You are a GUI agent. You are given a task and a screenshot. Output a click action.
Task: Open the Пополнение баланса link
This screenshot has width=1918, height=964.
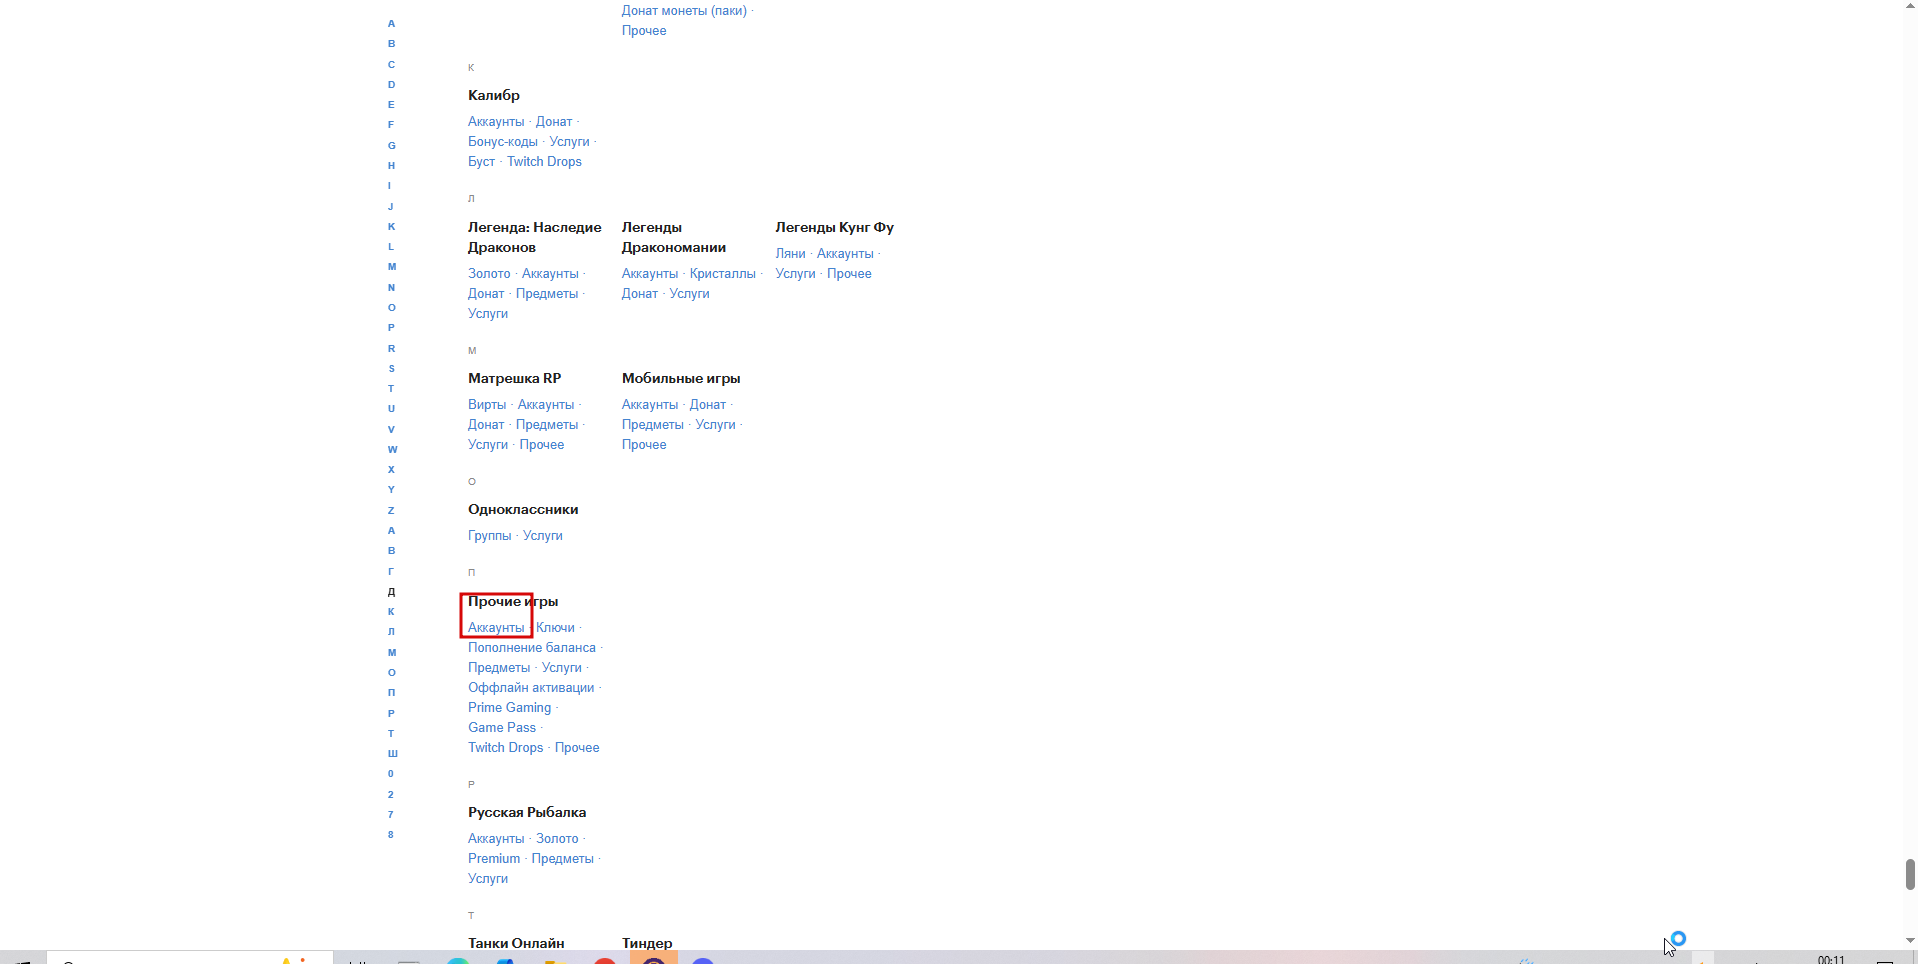532,648
